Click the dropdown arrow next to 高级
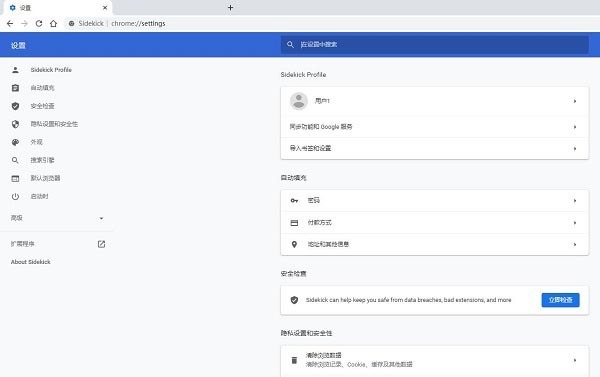The image size is (600, 377). coord(101,218)
